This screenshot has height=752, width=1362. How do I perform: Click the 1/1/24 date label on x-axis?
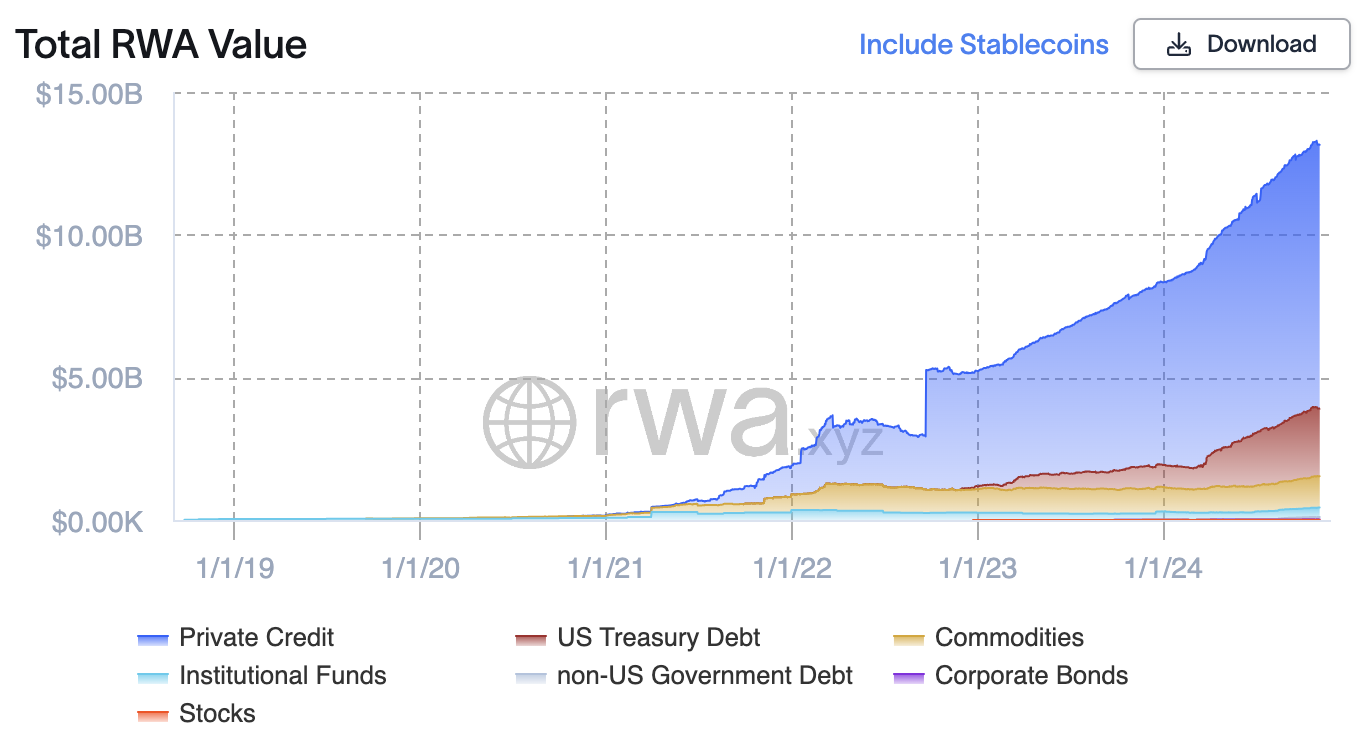click(x=1165, y=566)
